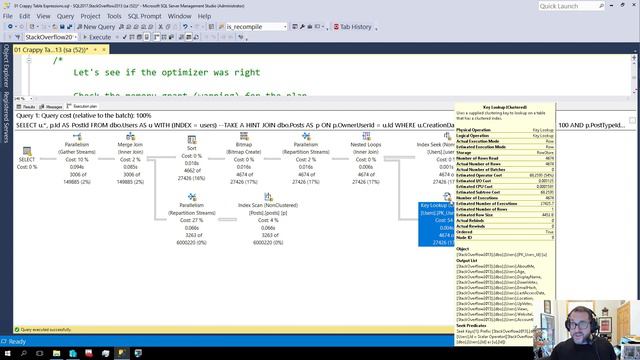Screen dimensions: 640x360
Task: Toggle Results to Grid button
Action: point(189,37)
